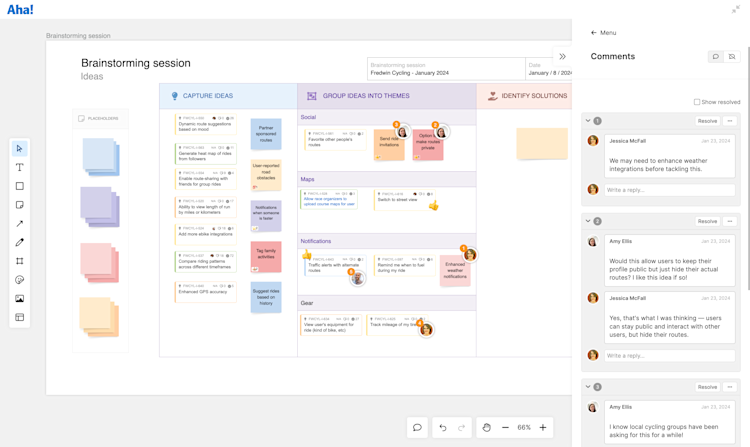Image resolution: width=750 pixels, height=447 pixels.
Task: Undo the last action
Action: 443,427
